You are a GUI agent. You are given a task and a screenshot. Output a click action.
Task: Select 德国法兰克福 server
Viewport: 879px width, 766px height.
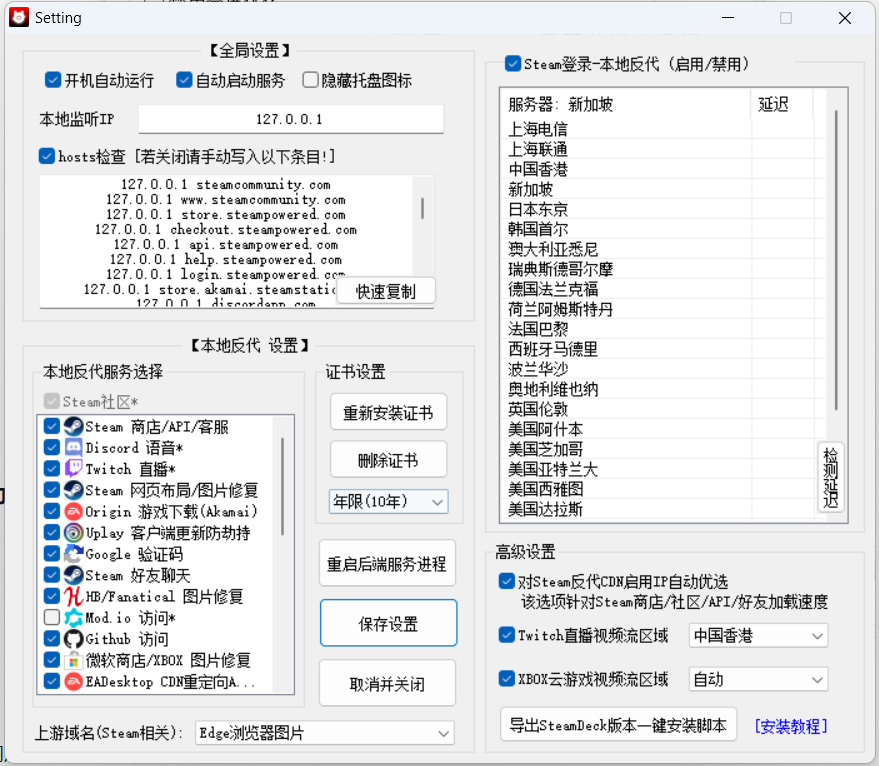point(661,289)
